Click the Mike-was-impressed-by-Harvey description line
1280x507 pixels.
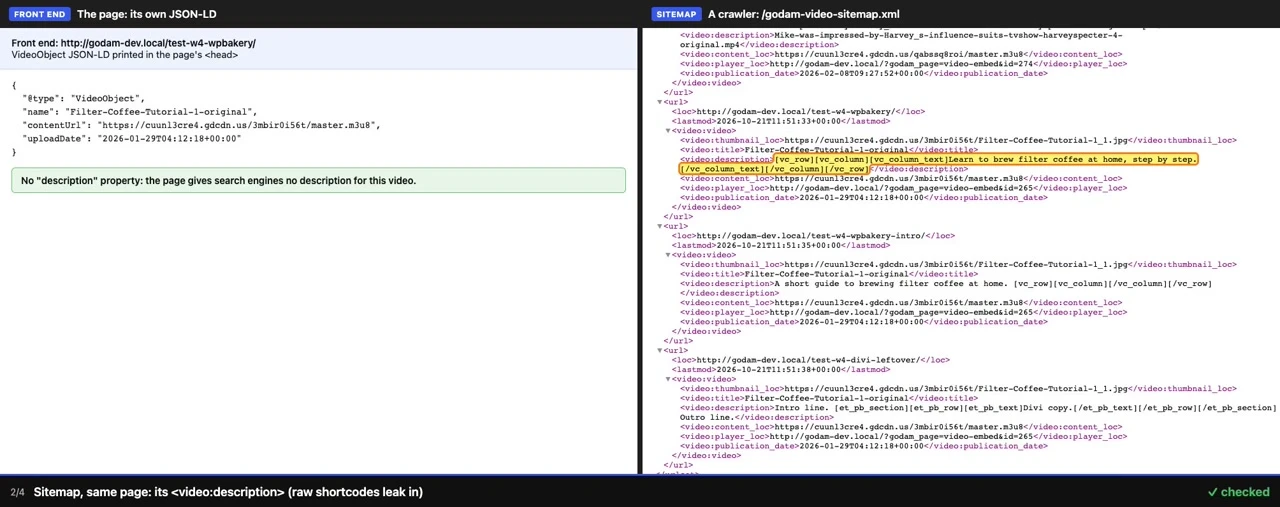point(901,40)
